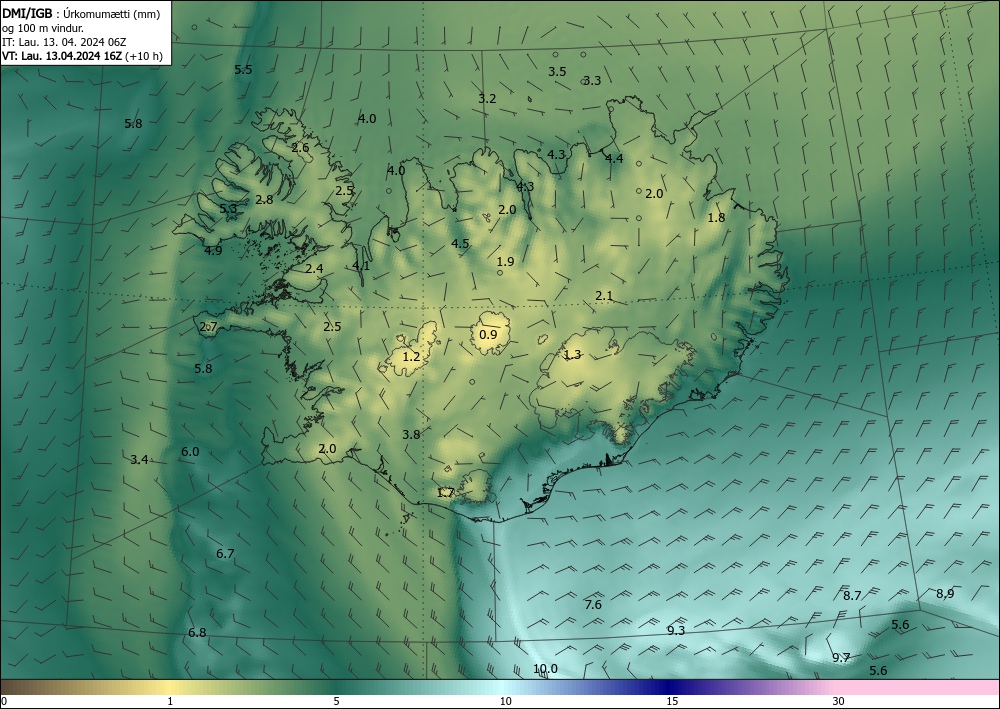Click the 6.0 value west of Reykjanes

coord(190,451)
